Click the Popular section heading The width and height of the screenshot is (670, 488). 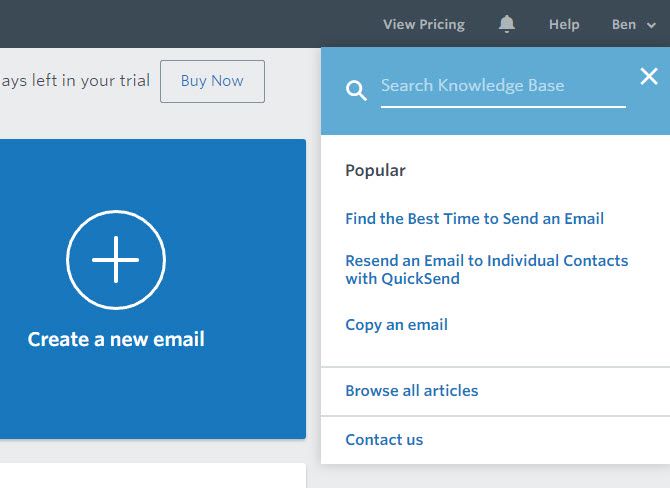(x=375, y=170)
